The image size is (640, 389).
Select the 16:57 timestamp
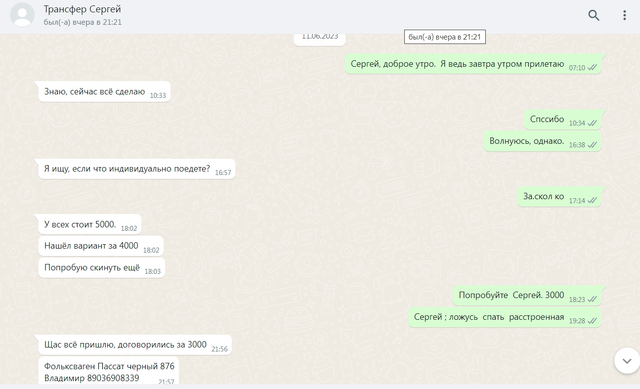[x=223, y=173]
